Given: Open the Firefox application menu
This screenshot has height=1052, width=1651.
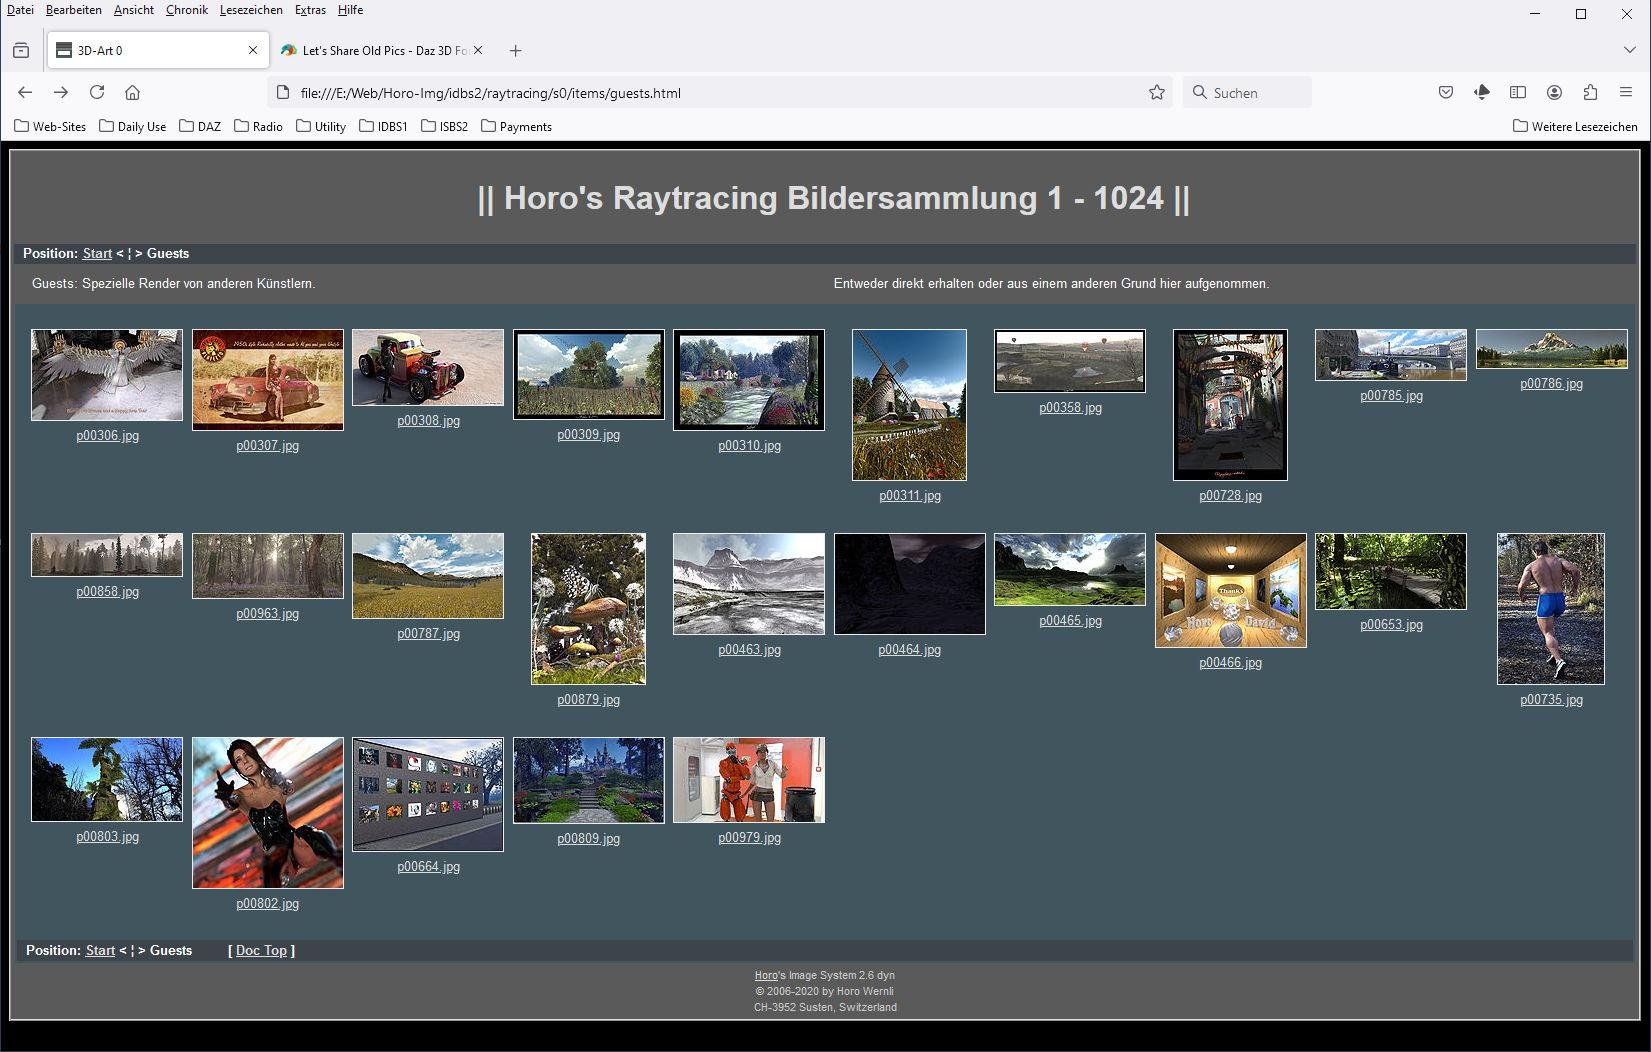Looking at the screenshot, I should click(1626, 92).
